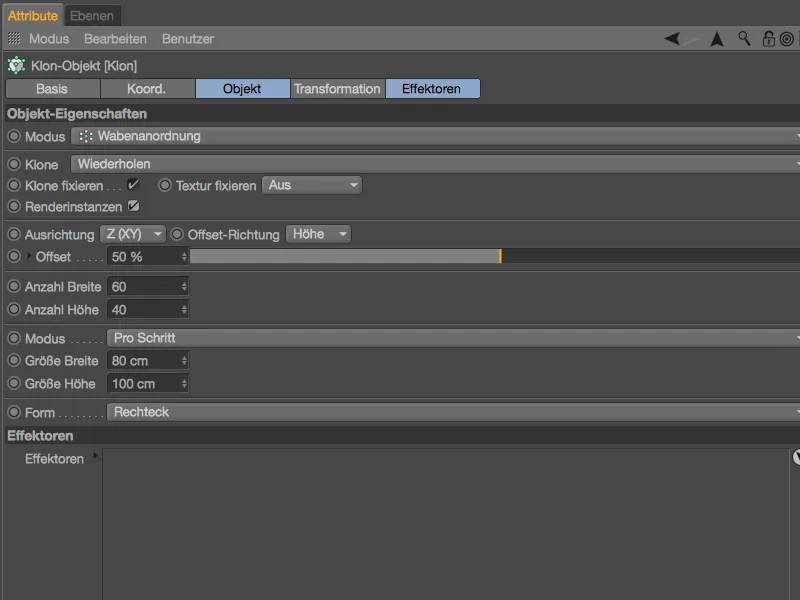
Task: Click the Größe Höhe stepper arrows
Action: [184, 384]
